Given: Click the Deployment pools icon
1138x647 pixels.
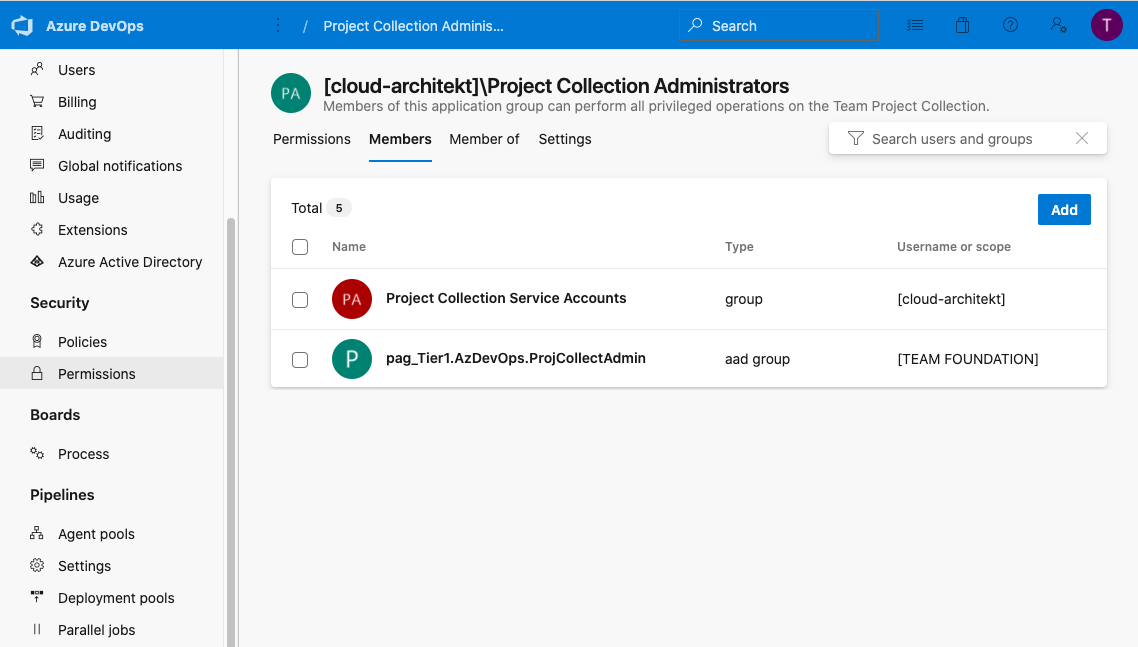Looking at the screenshot, I should point(37,596).
